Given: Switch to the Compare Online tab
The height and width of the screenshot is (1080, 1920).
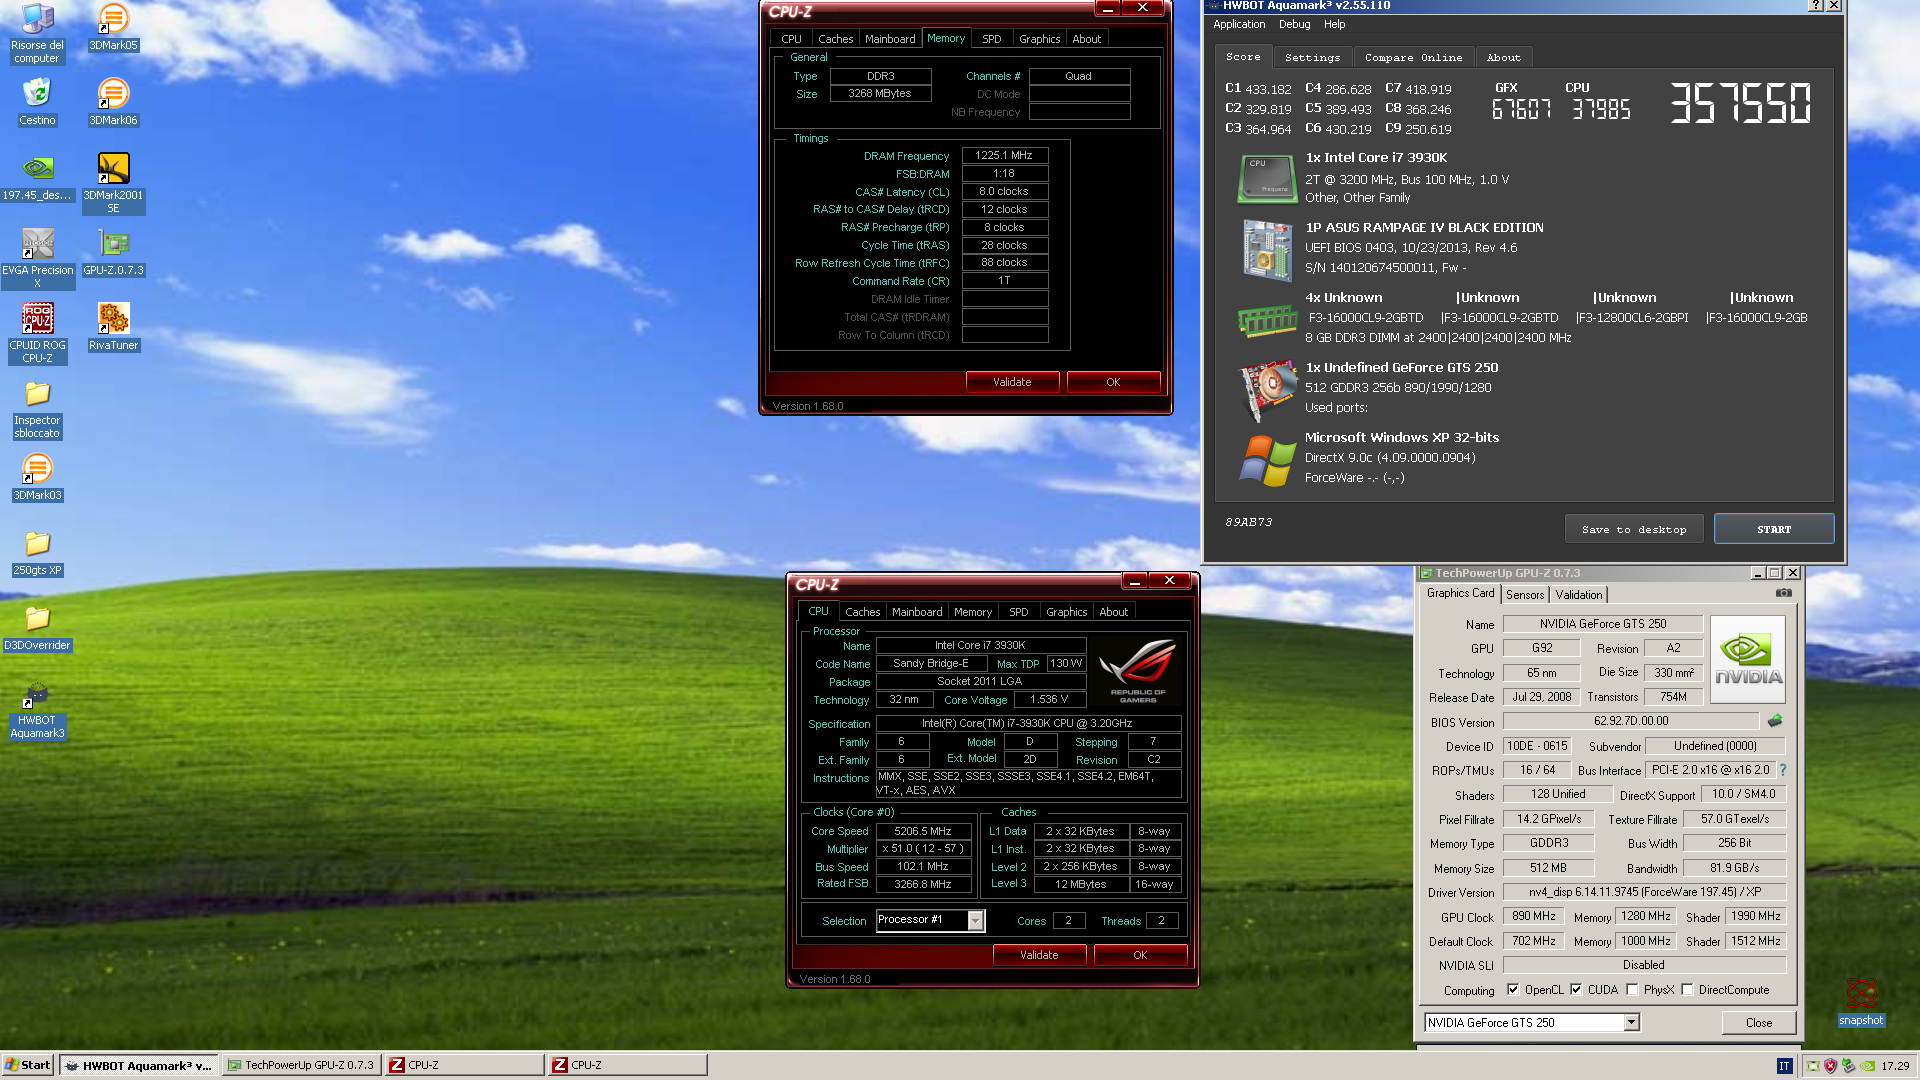Looking at the screenshot, I should coord(1413,58).
